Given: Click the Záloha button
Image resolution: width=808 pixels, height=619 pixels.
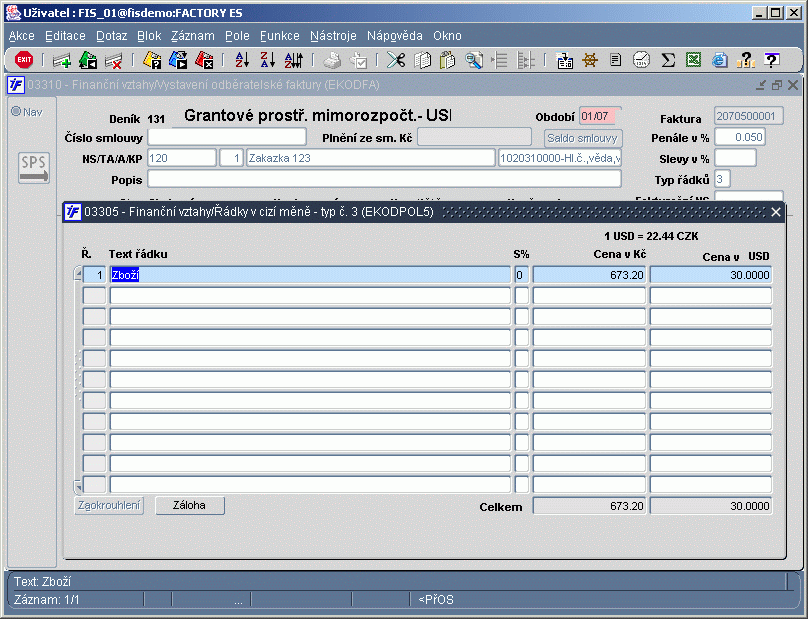Looking at the screenshot, I should coord(190,506).
